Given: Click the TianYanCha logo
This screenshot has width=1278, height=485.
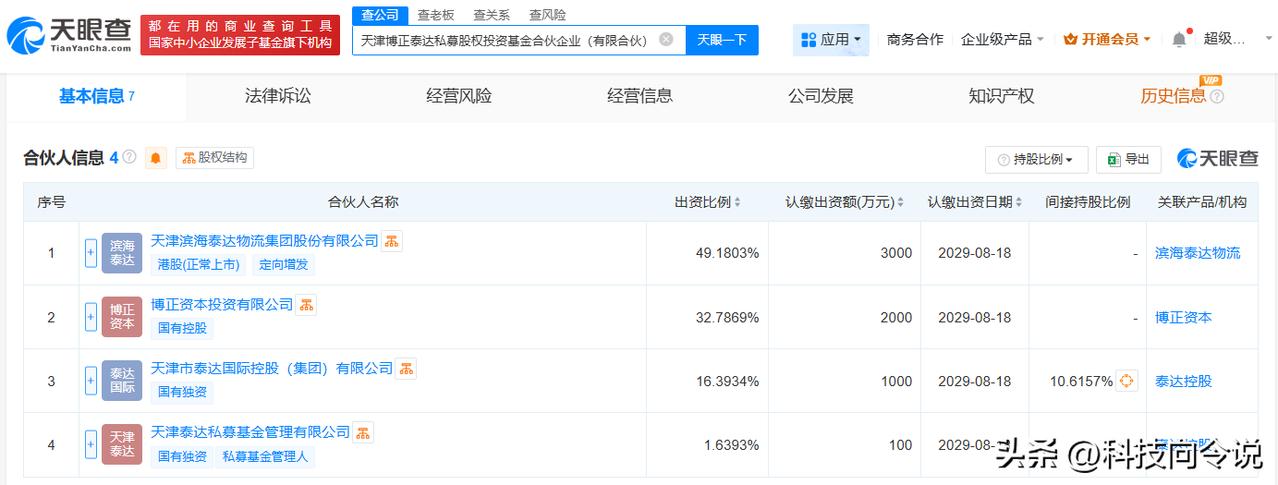Looking at the screenshot, I should click(x=68, y=35).
